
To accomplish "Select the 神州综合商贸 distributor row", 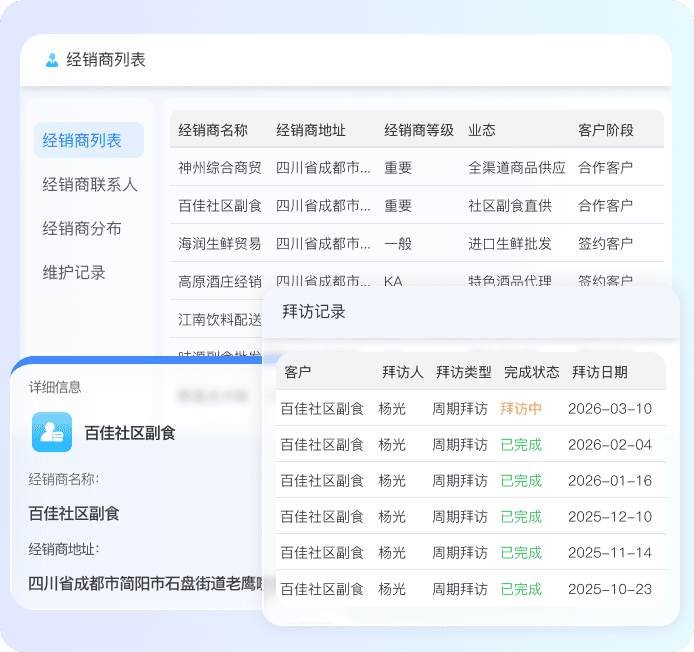I will [220, 168].
